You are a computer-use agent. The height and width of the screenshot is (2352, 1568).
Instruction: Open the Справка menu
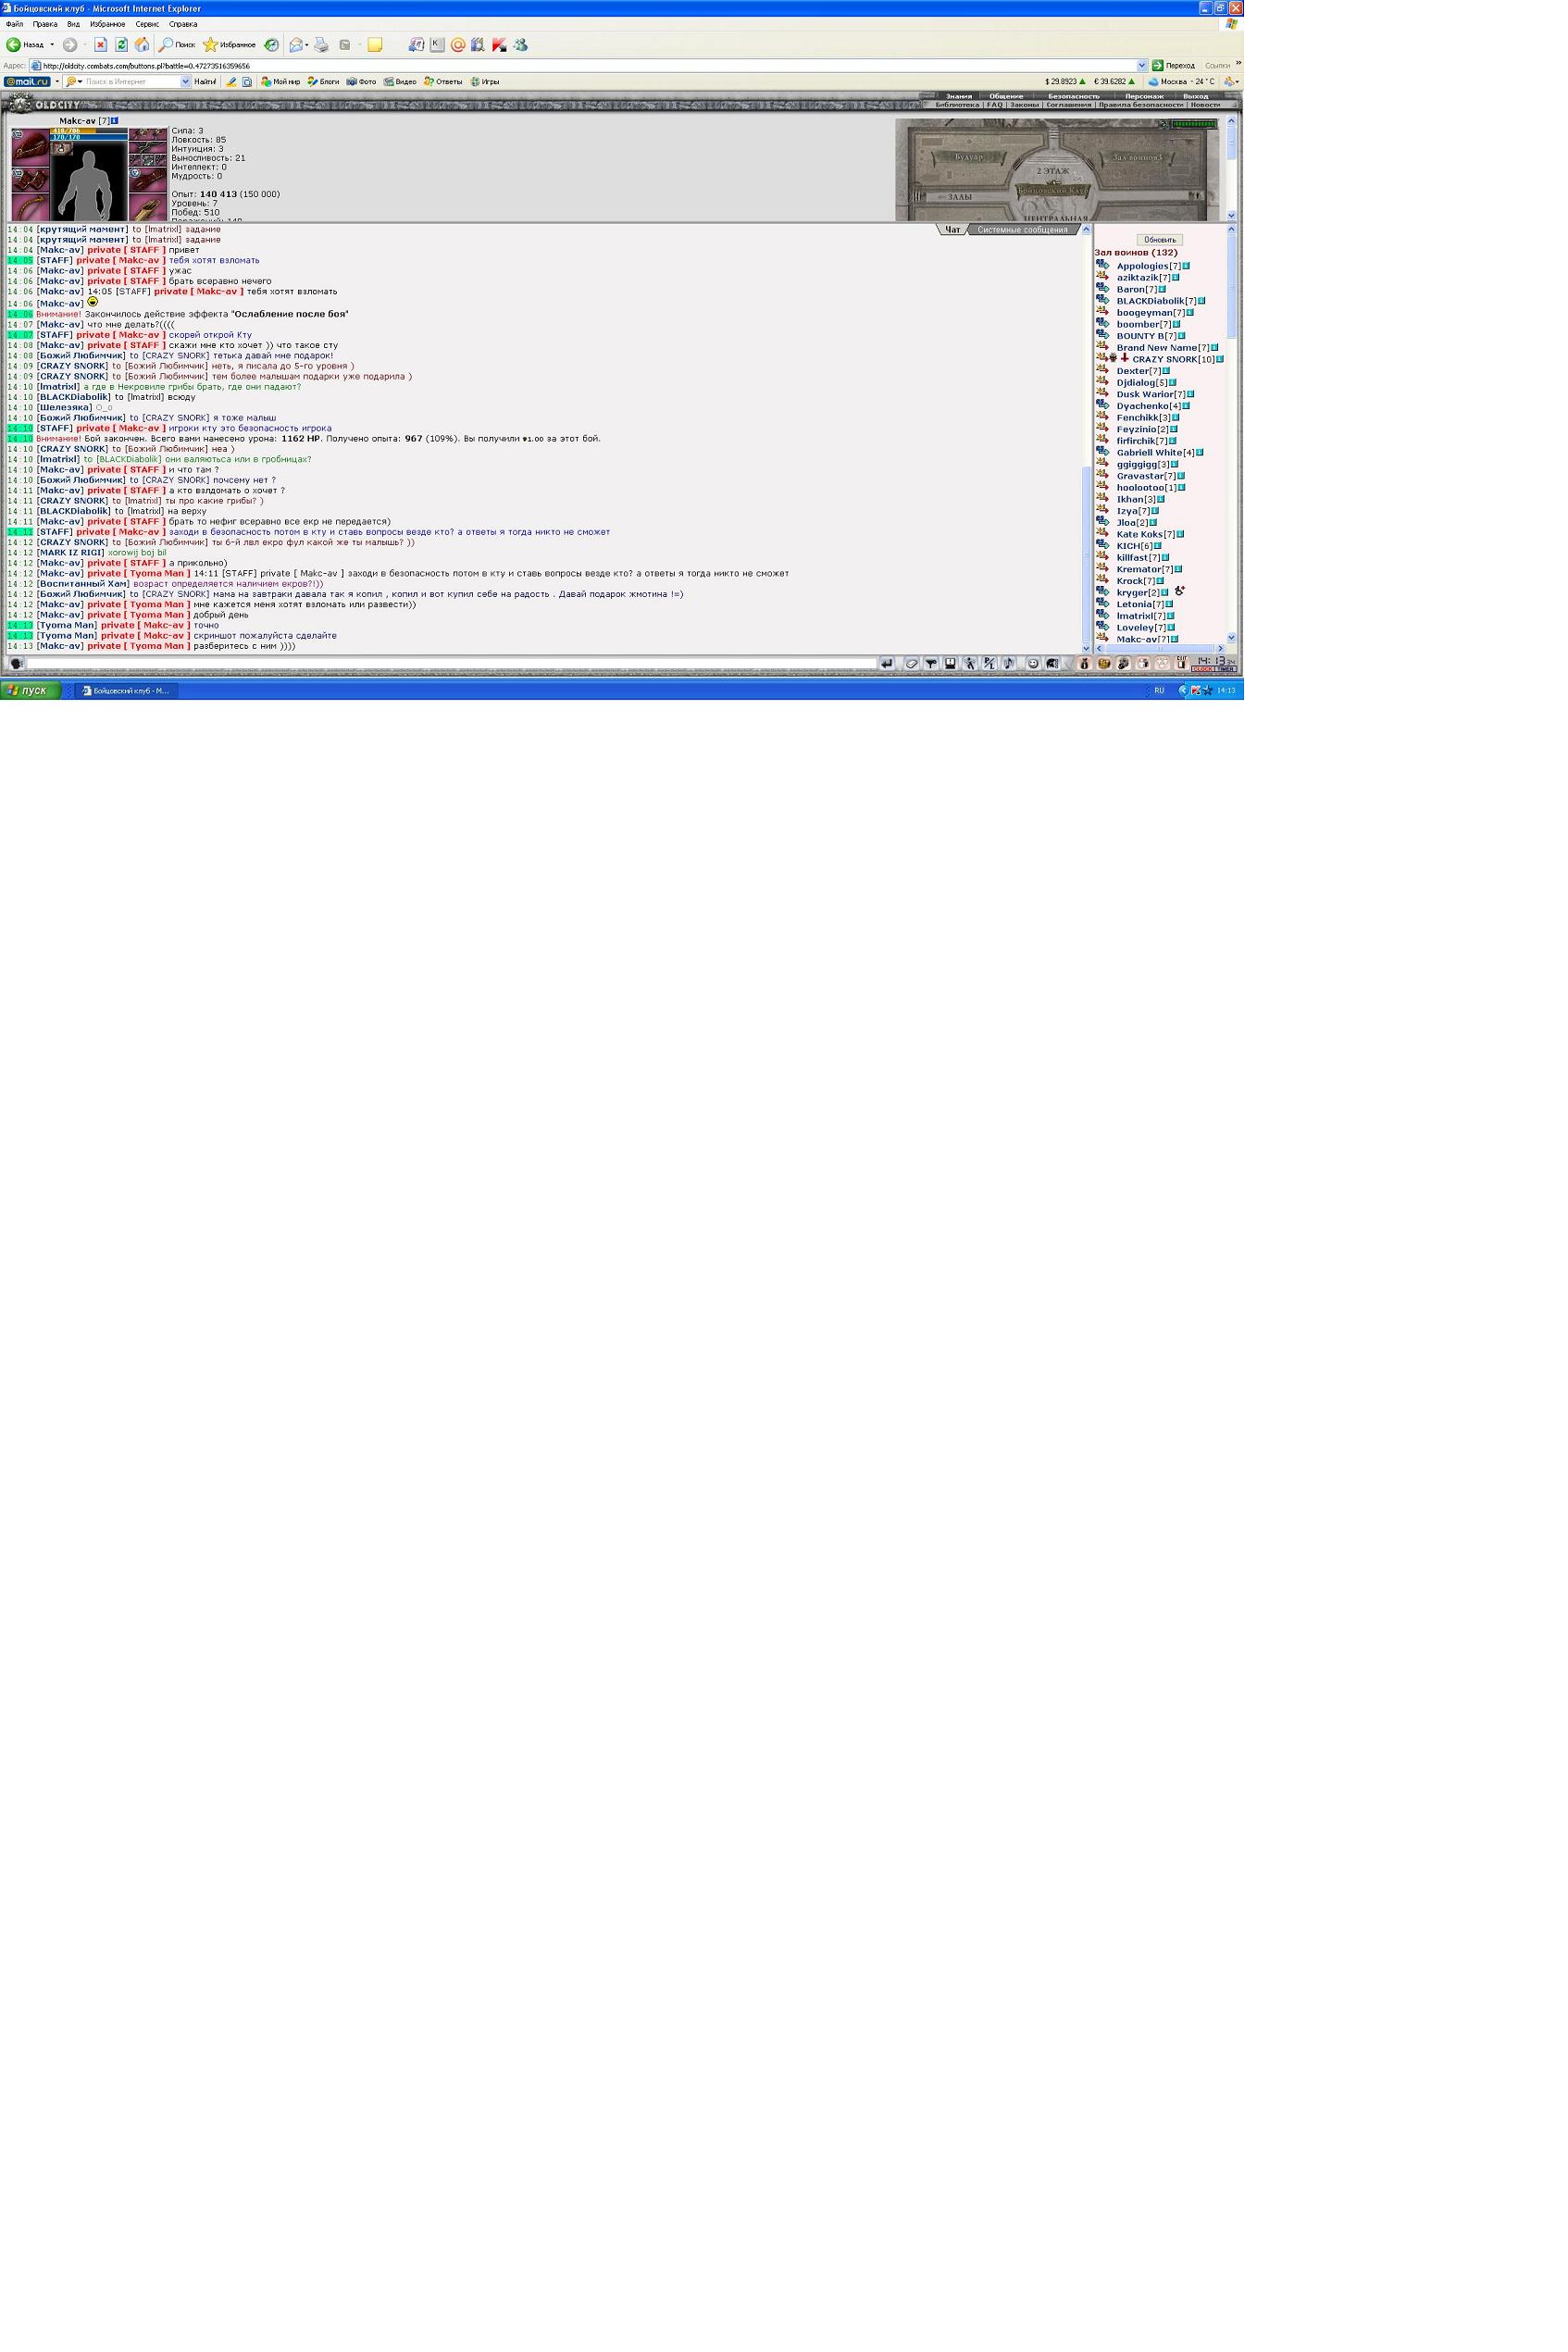[x=183, y=24]
